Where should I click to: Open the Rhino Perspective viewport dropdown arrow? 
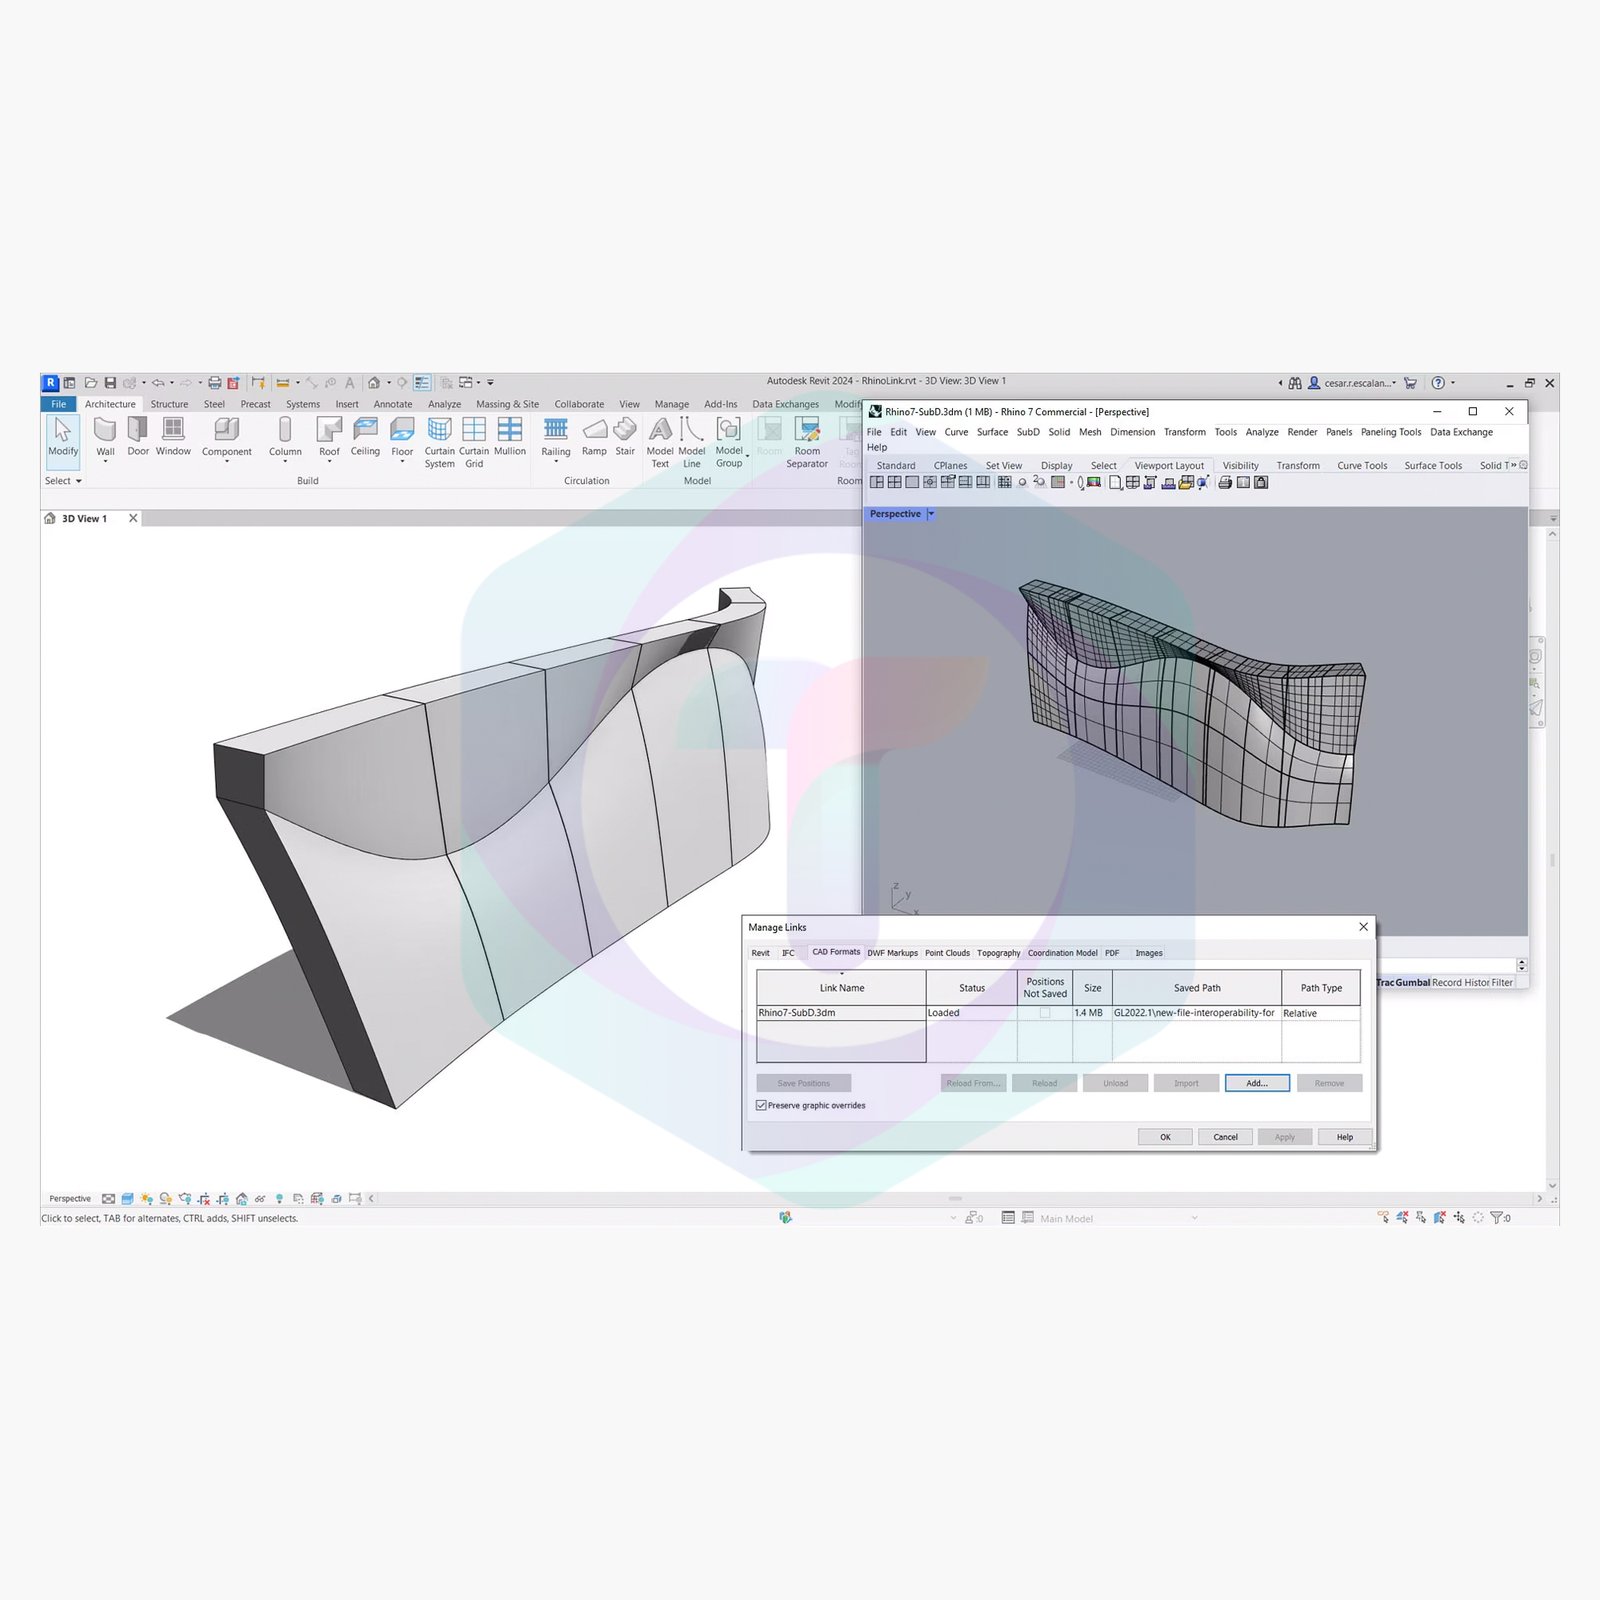pyautogui.click(x=930, y=514)
